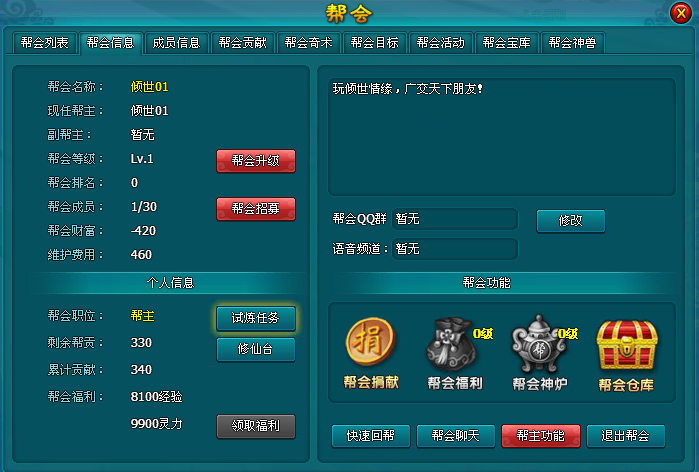
Task: Click the red 帮会升级 button
Action: click(x=256, y=160)
